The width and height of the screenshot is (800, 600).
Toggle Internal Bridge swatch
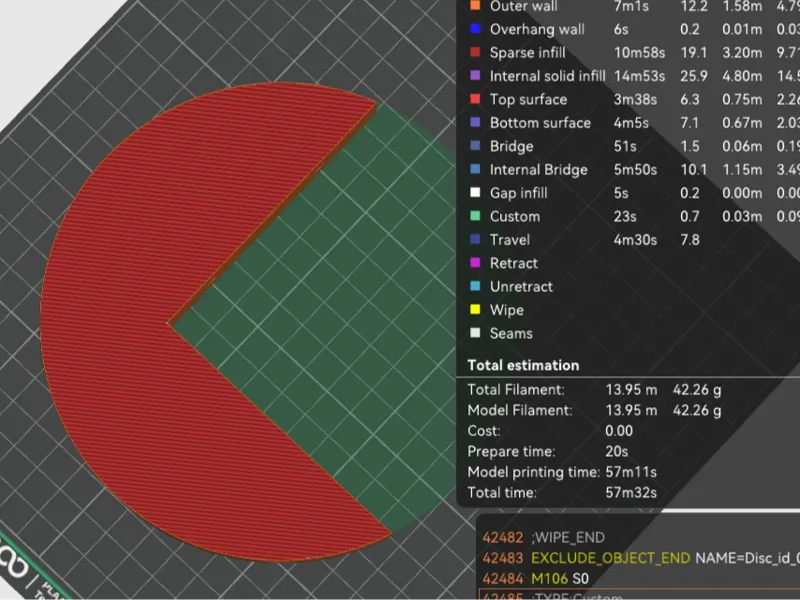coord(475,169)
